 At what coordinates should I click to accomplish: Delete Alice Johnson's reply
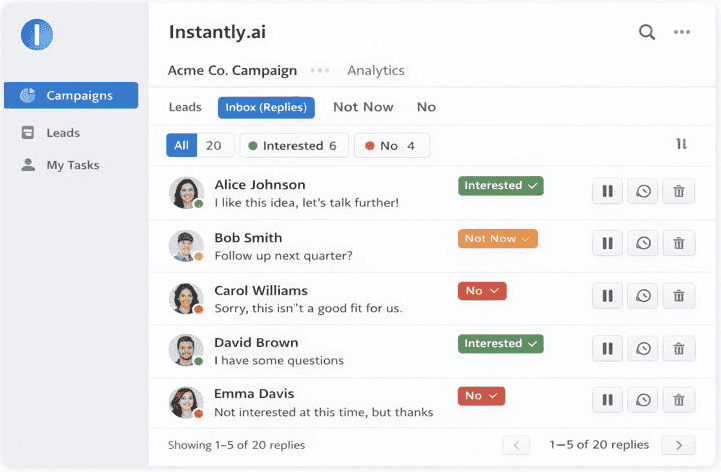tap(679, 191)
